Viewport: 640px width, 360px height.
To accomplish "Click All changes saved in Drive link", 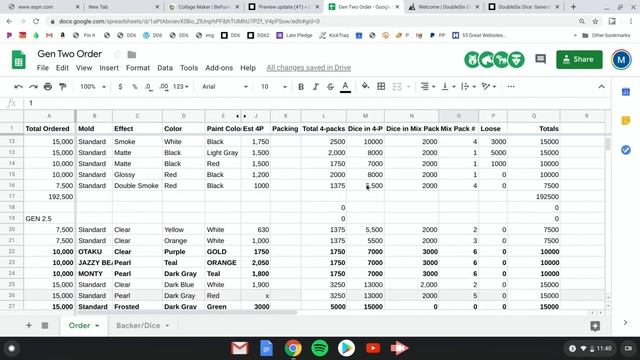I will click(309, 68).
